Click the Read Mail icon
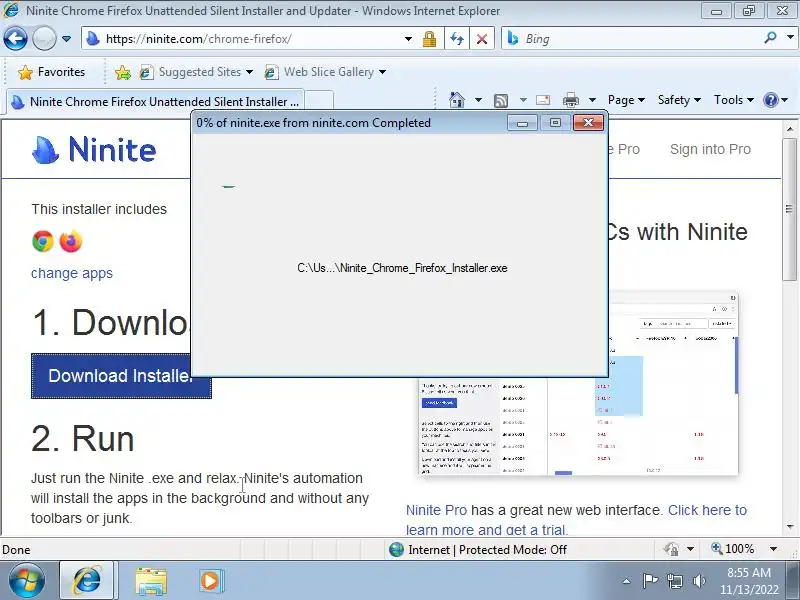The height and width of the screenshot is (600, 800). [x=543, y=100]
